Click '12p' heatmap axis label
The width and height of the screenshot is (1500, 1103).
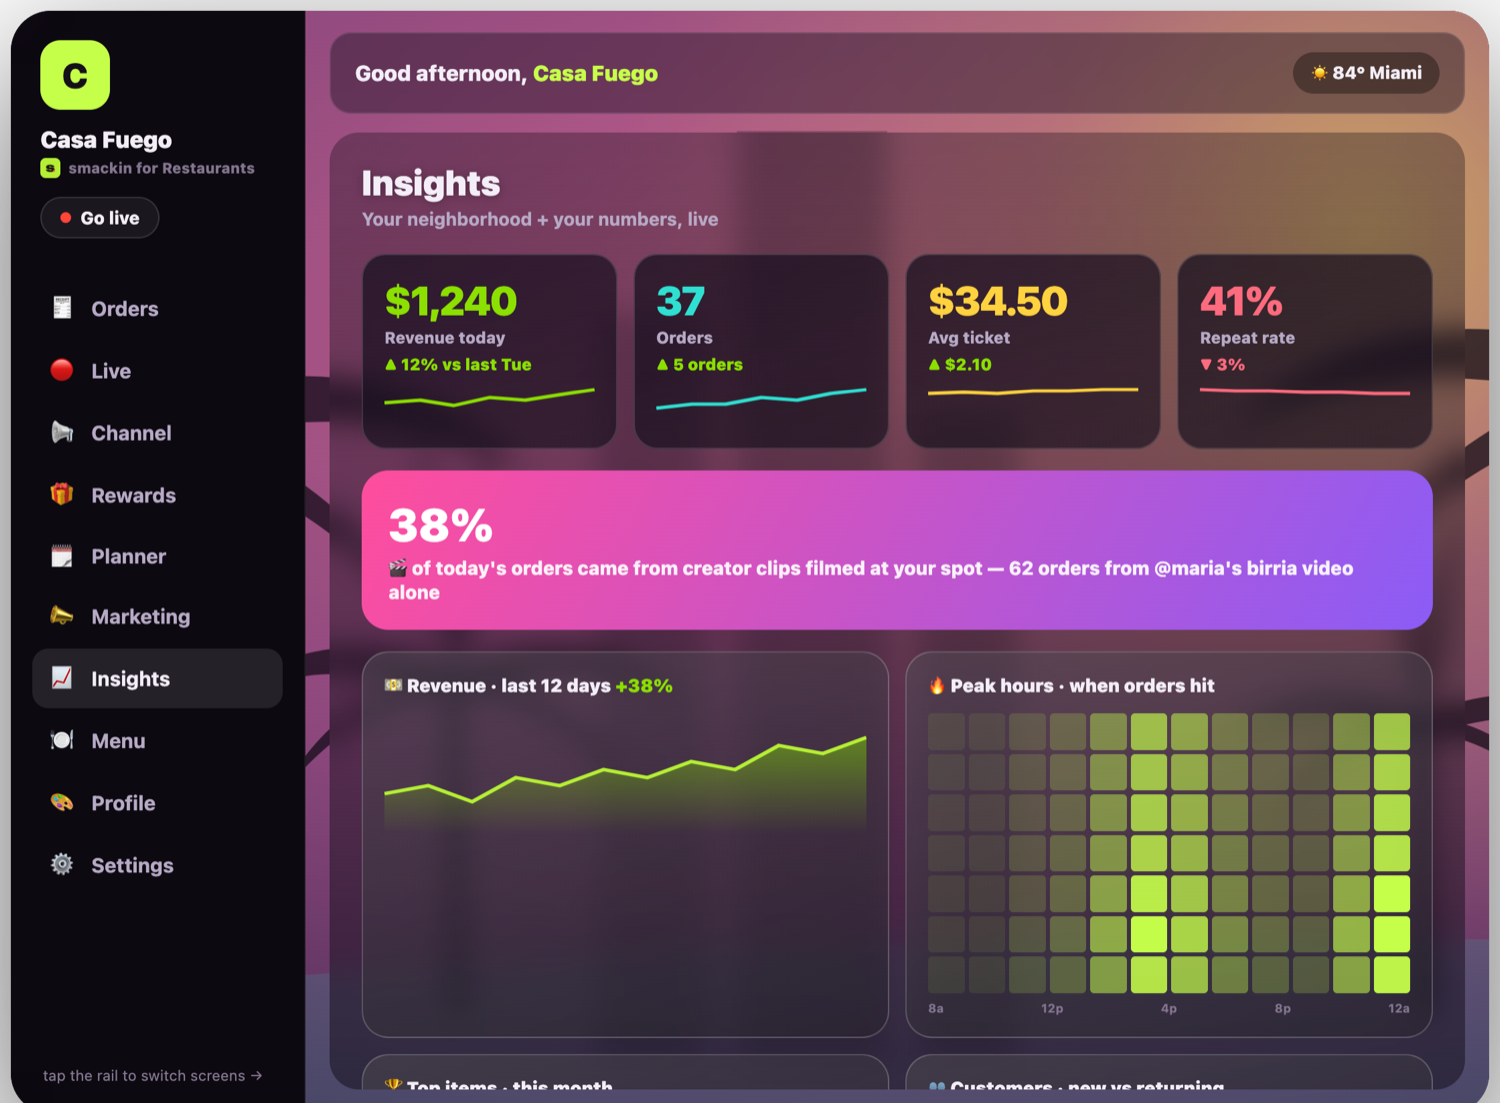(x=1052, y=1008)
